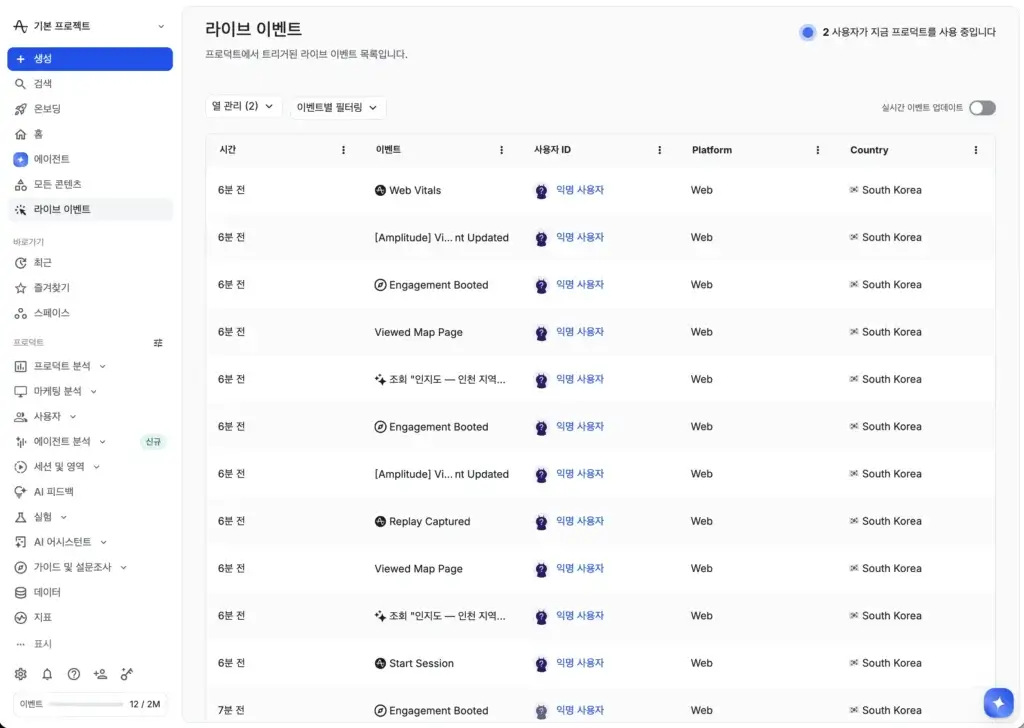The height and width of the screenshot is (728, 1024).
Task: Open settings via the gear icon
Action: [20, 674]
